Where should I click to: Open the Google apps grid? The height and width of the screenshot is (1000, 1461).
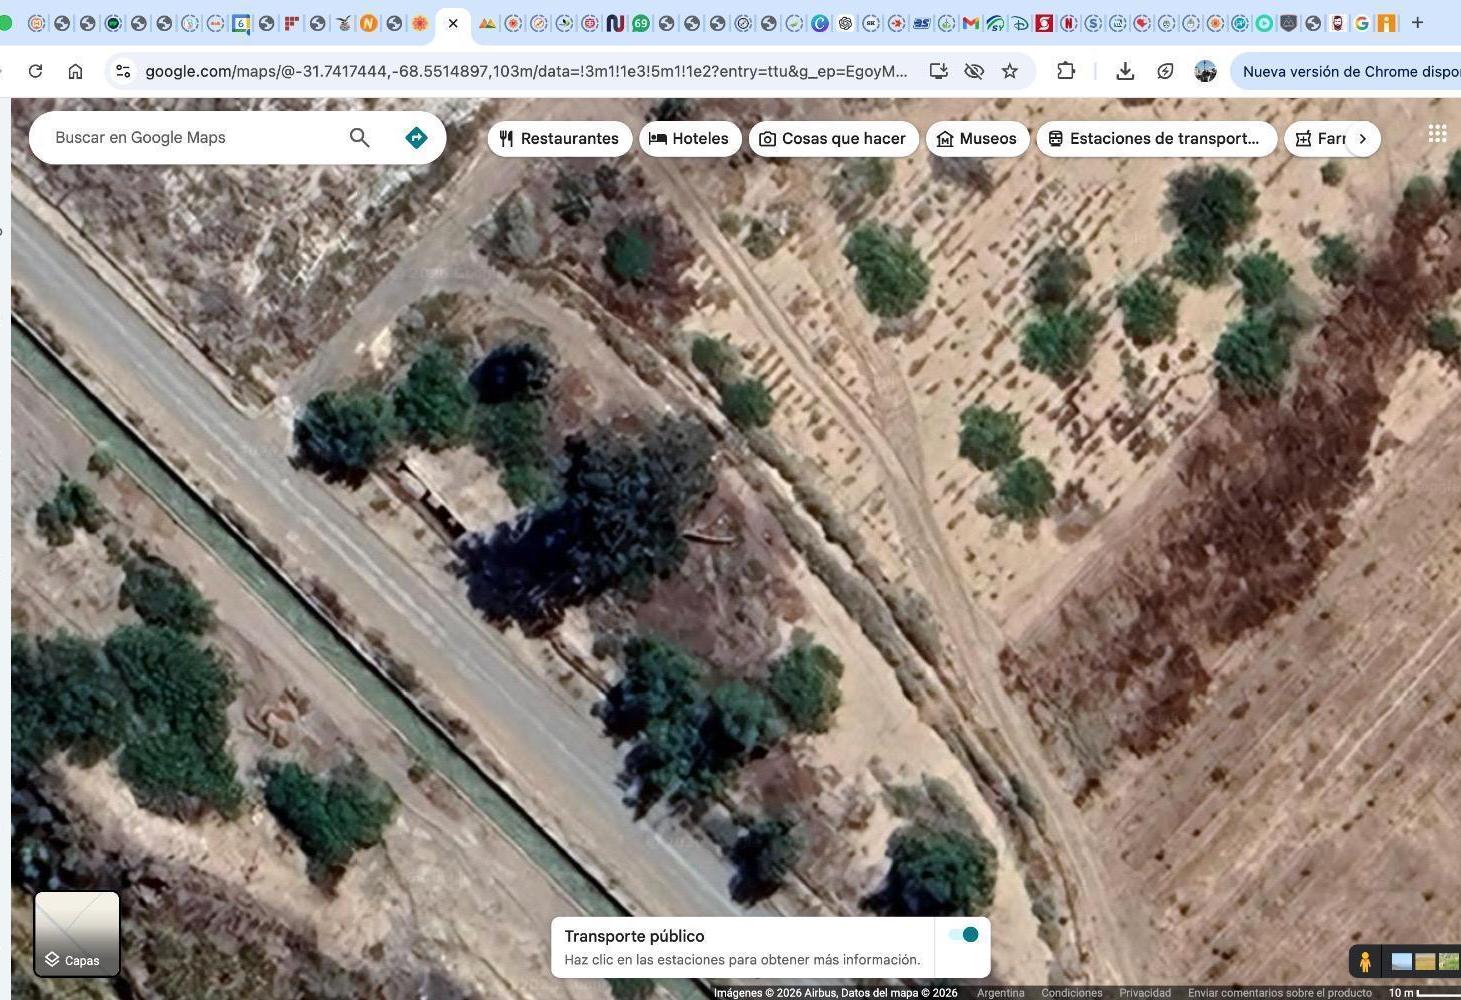pos(1437,134)
